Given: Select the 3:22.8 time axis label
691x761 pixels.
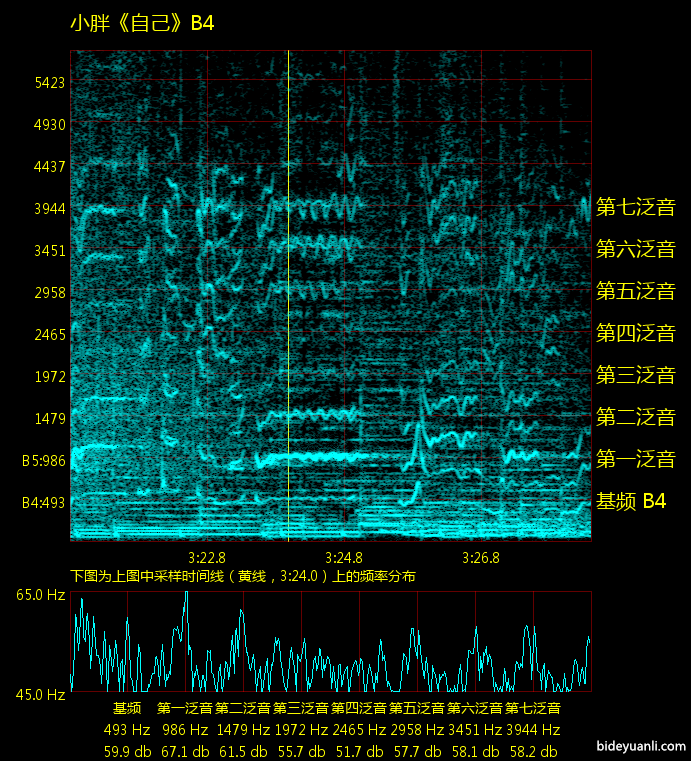Looking at the screenshot, I should [x=207, y=557].
